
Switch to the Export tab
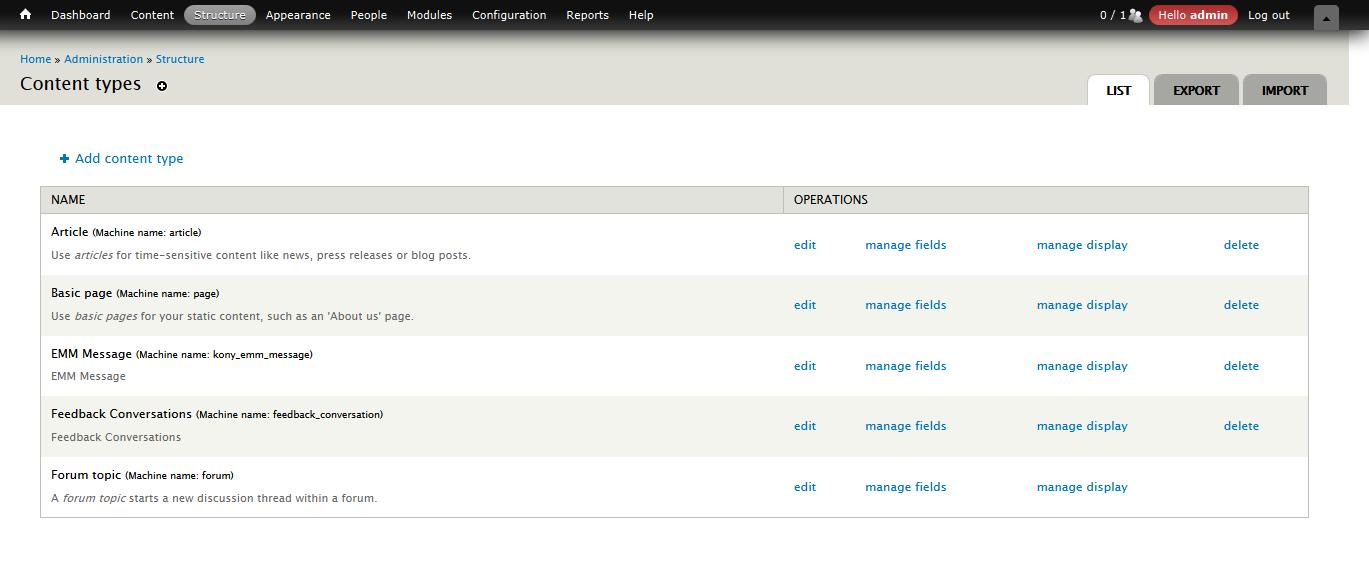point(1196,90)
